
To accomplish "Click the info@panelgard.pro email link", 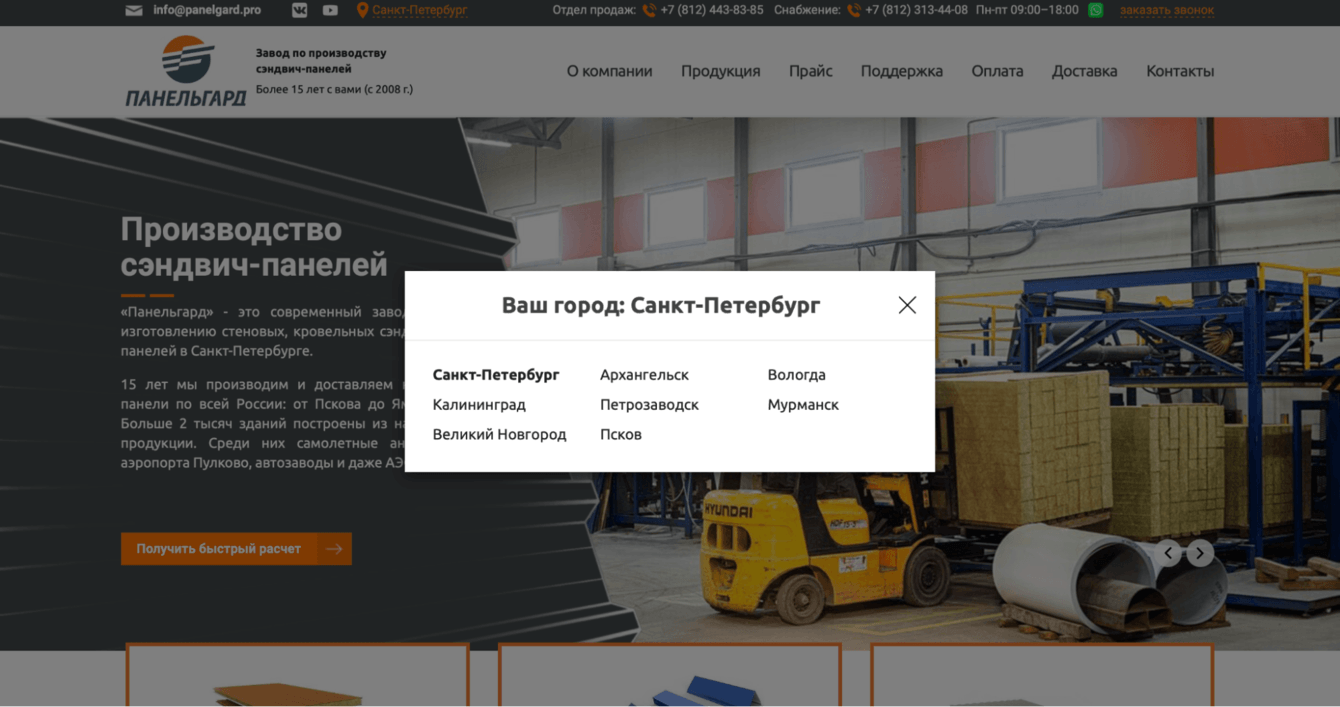I will click(x=207, y=10).
